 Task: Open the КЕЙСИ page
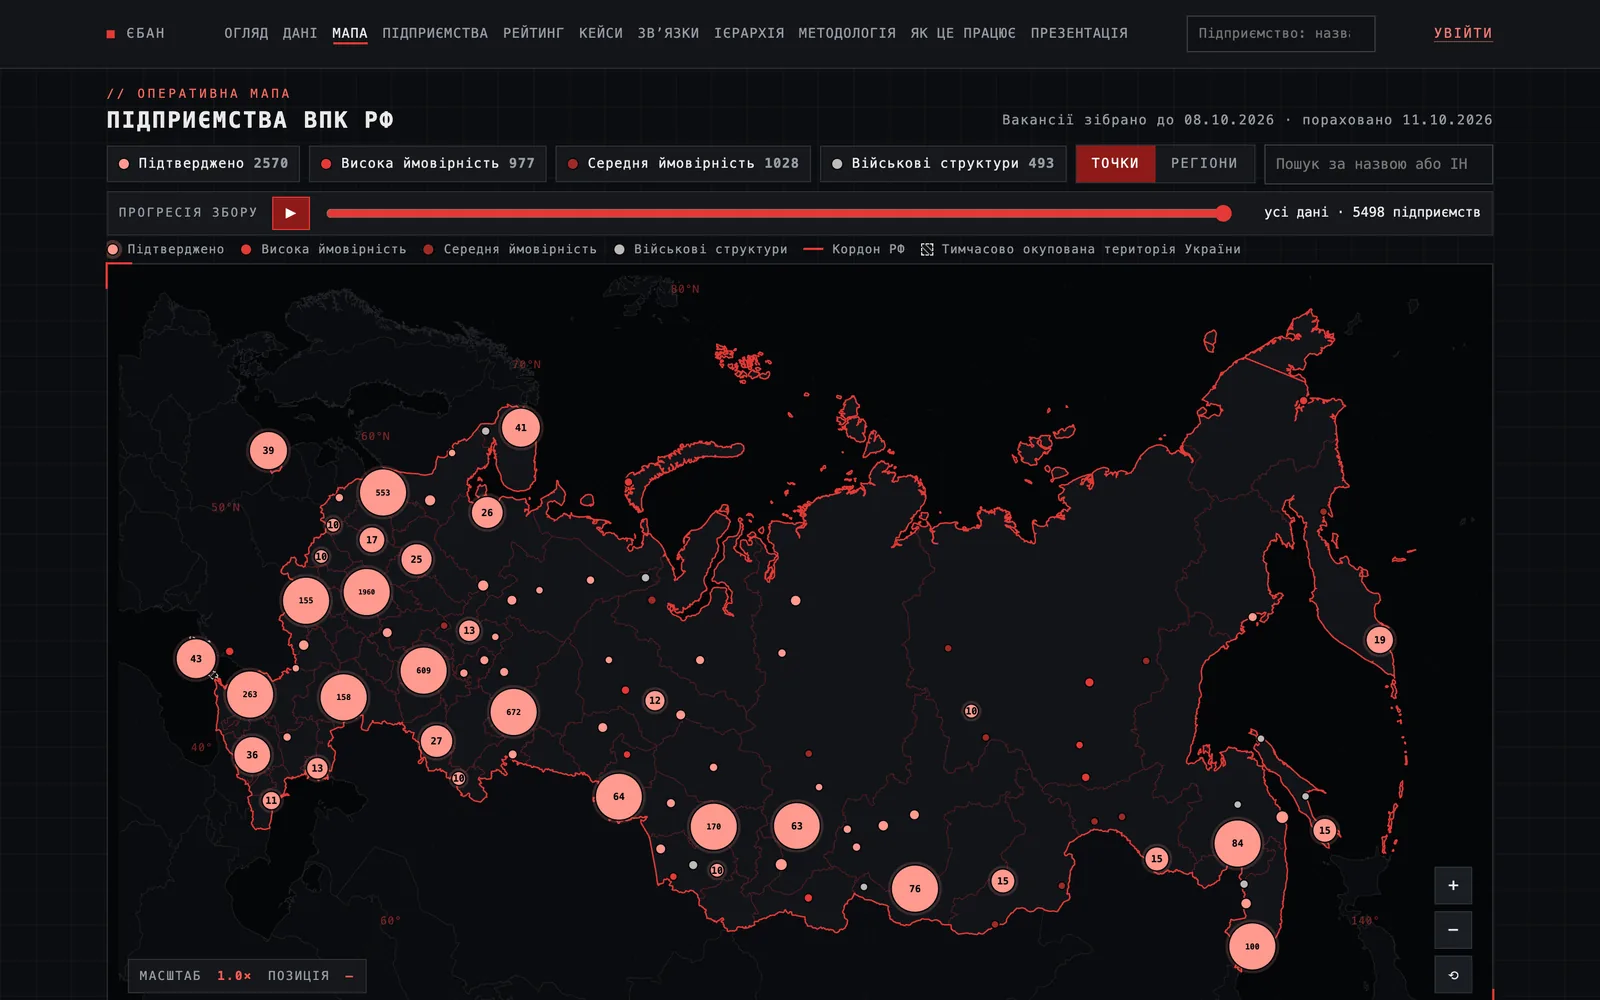601,33
